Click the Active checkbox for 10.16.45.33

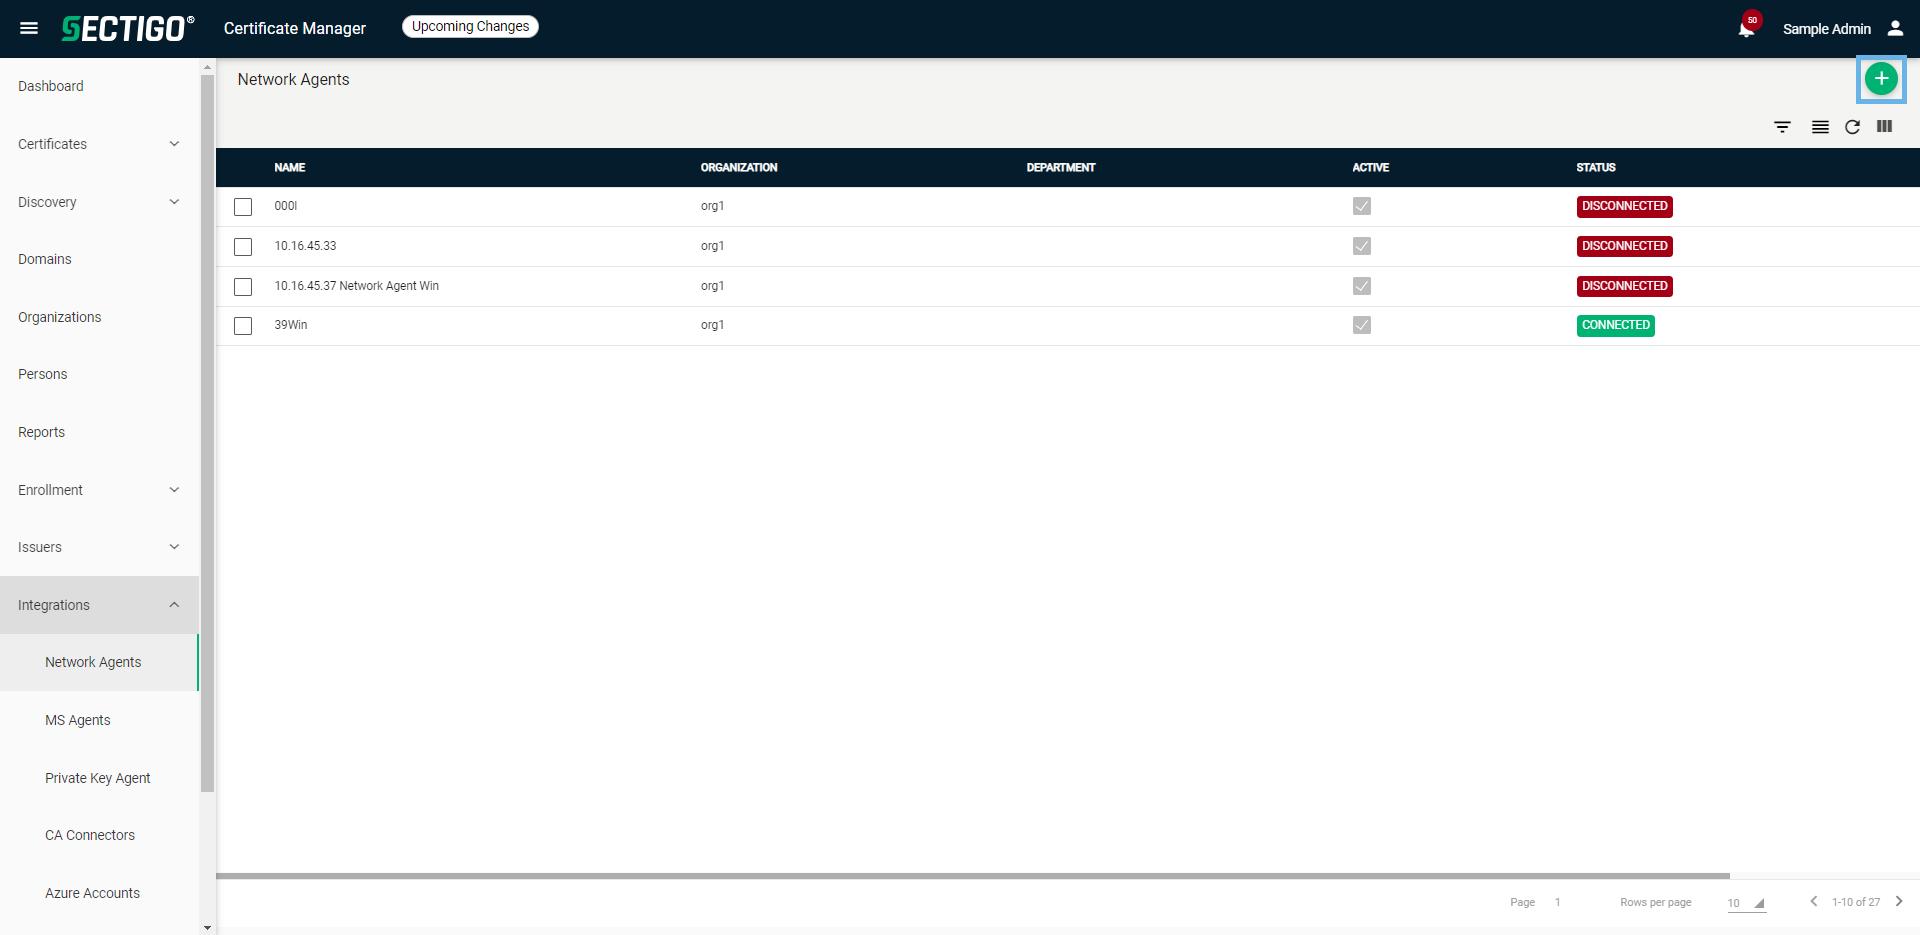point(1362,246)
